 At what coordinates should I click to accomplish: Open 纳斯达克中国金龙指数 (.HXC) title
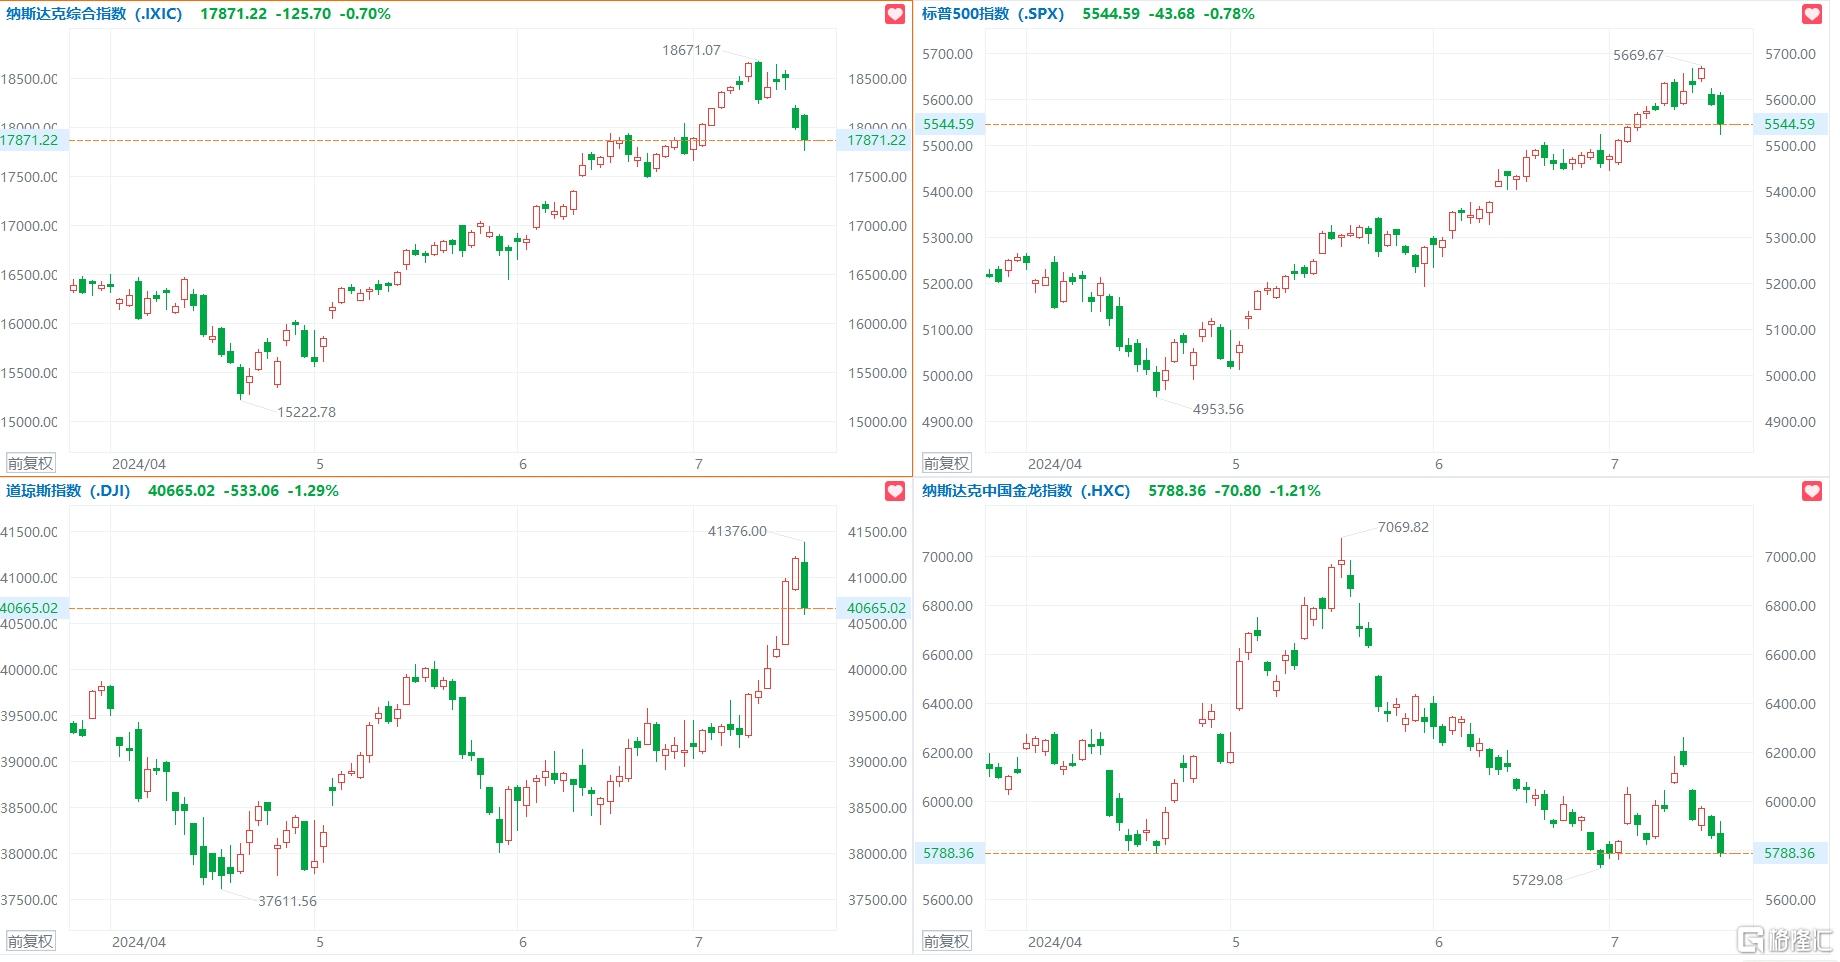pos(1026,491)
